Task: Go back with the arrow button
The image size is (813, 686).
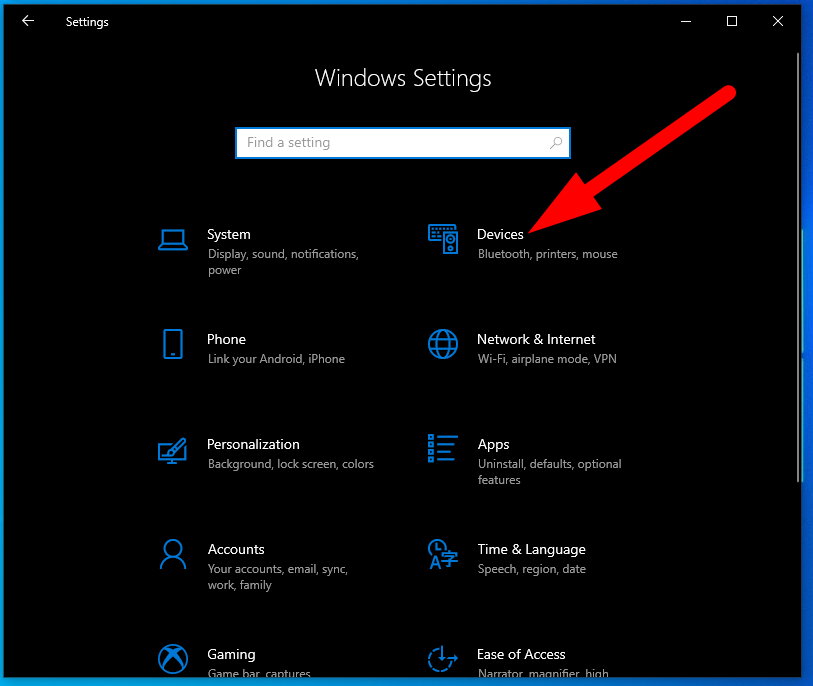Action: (28, 21)
